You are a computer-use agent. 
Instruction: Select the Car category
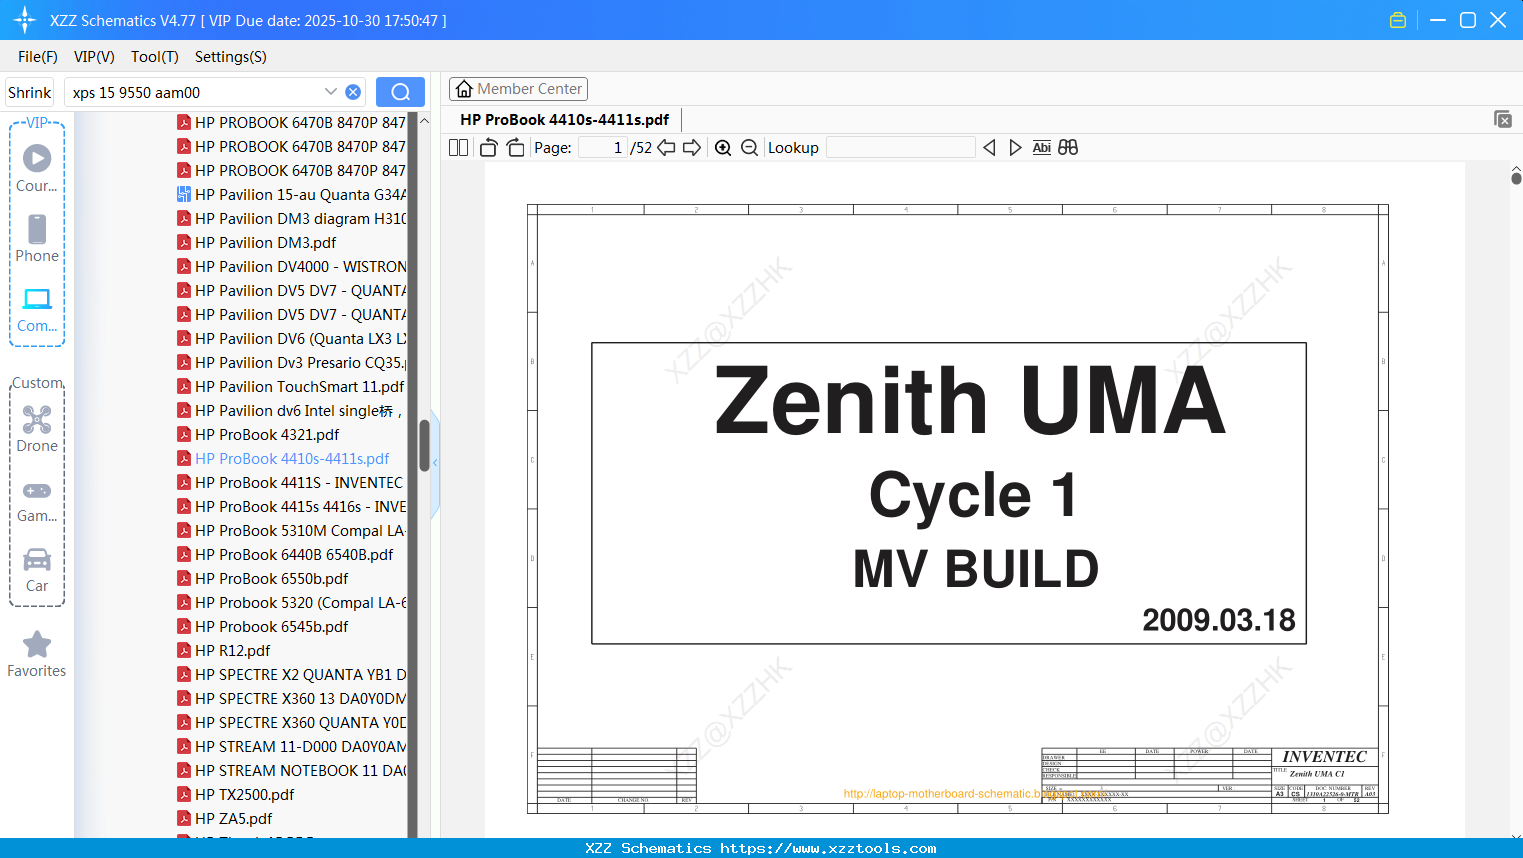click(37, 570)
